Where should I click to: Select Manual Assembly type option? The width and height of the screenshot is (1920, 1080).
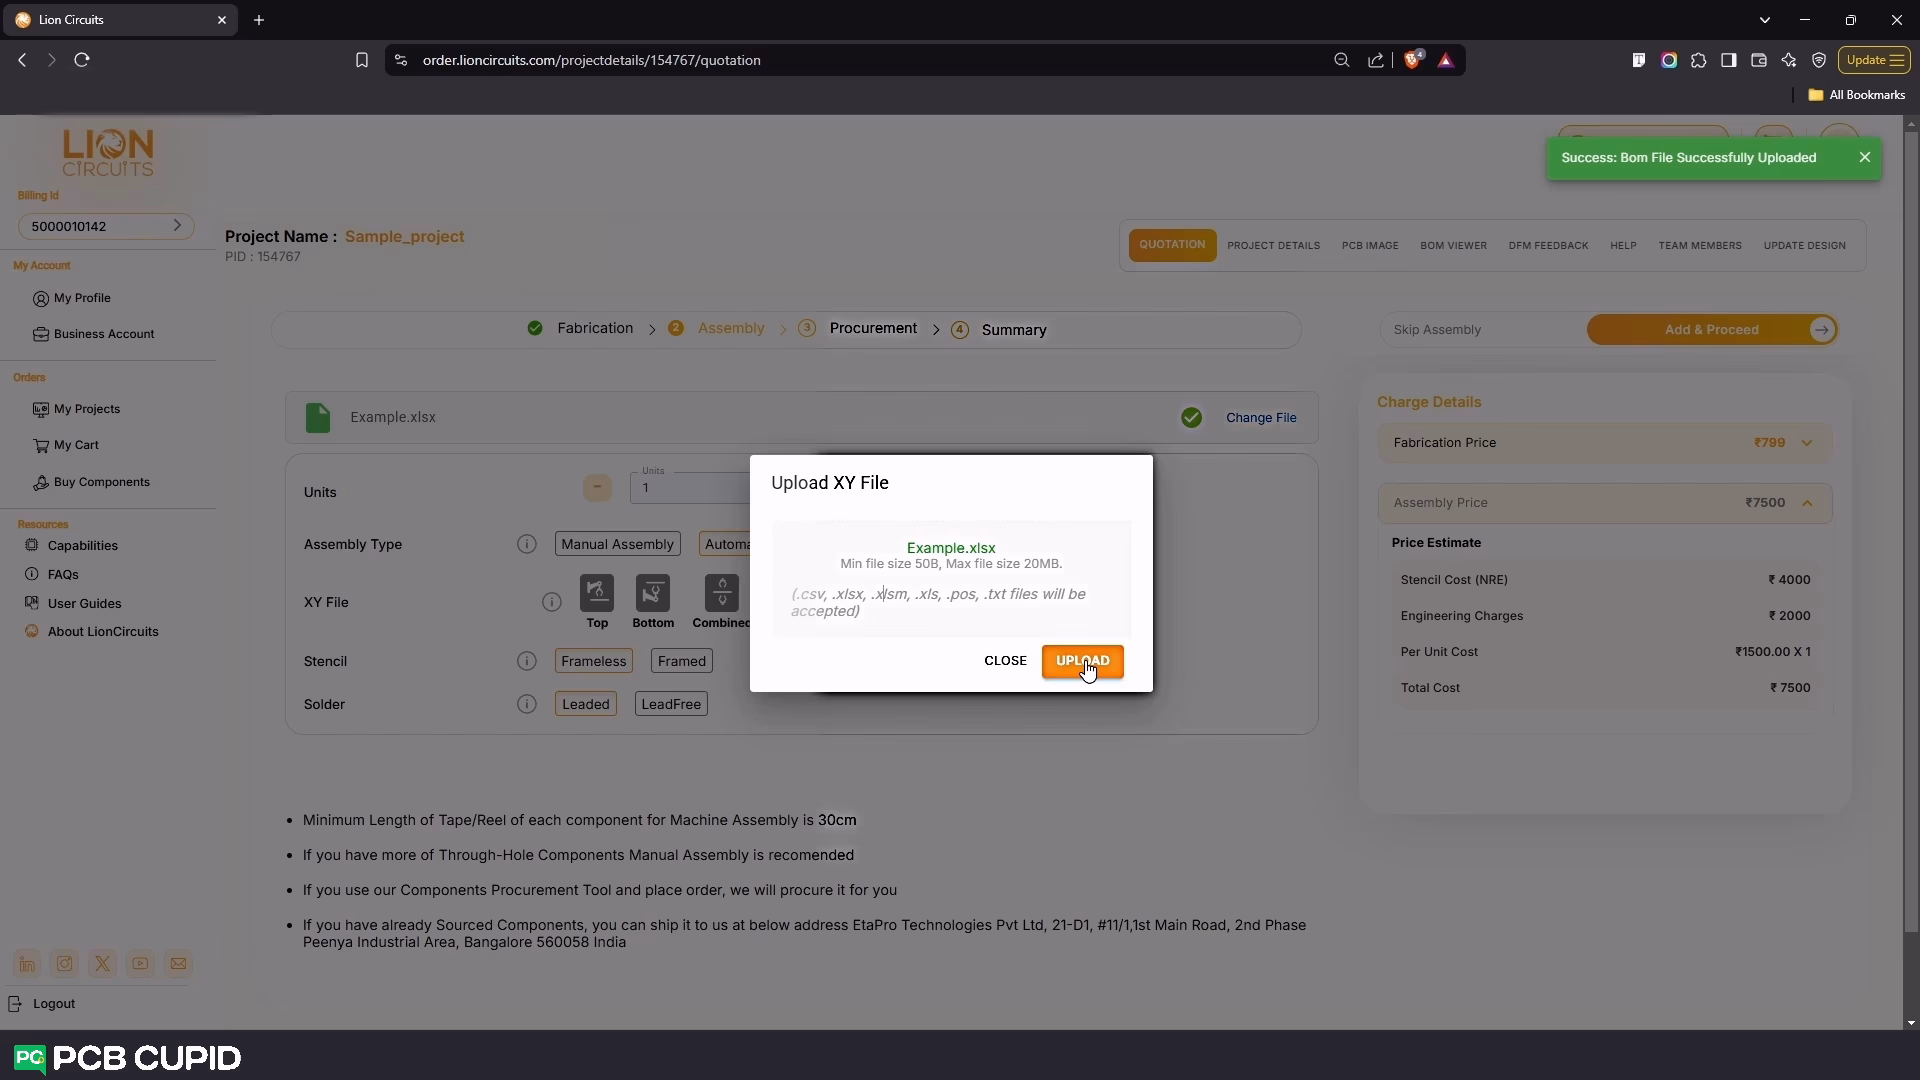click(617, 544)
